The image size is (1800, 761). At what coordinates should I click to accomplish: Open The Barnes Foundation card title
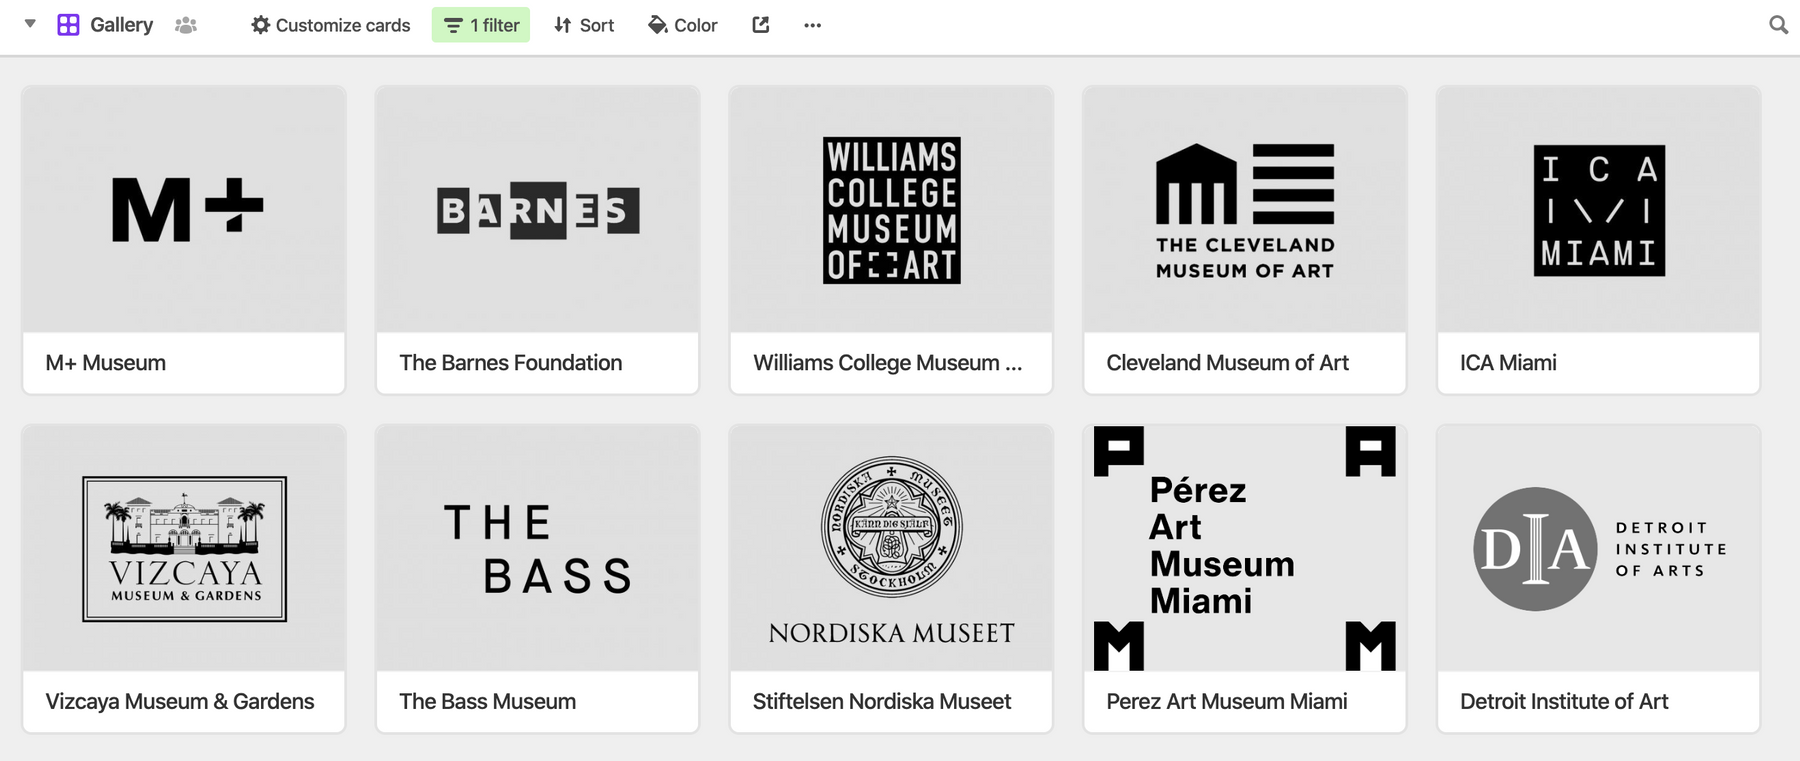[x=510, y=363]
